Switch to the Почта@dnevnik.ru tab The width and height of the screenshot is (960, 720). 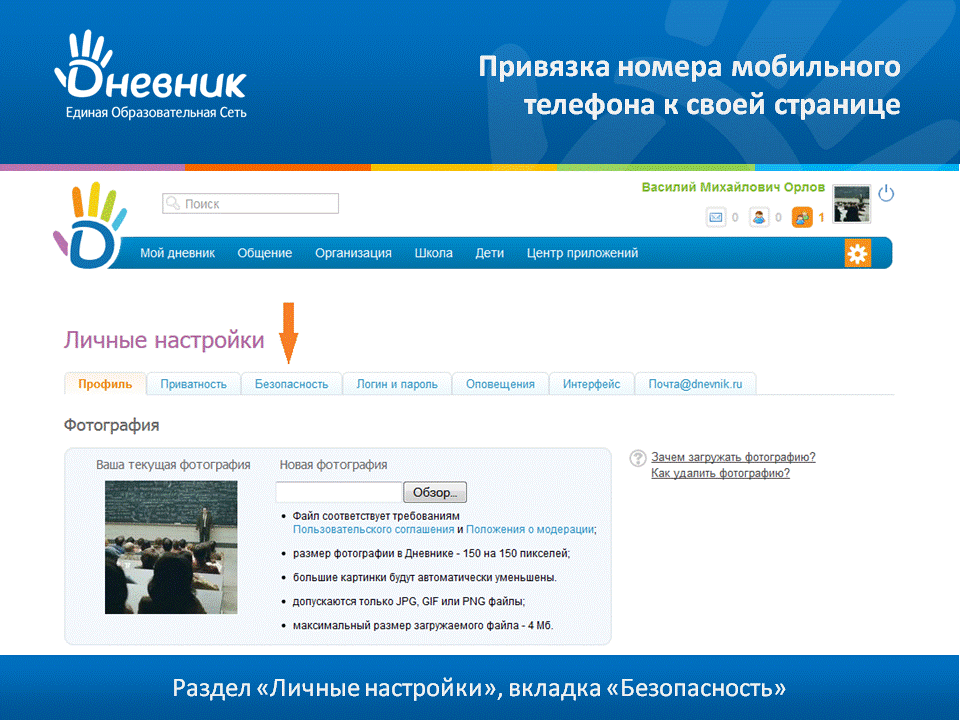click(x=696, y=384)
